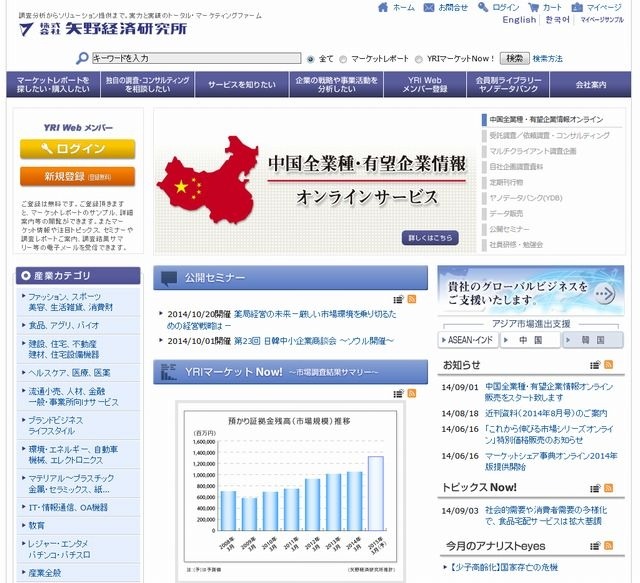The height and width of the screenshot is (583, 640).
Task: Expand 建設、住宅、不動産 category
Action: (78, 349)
